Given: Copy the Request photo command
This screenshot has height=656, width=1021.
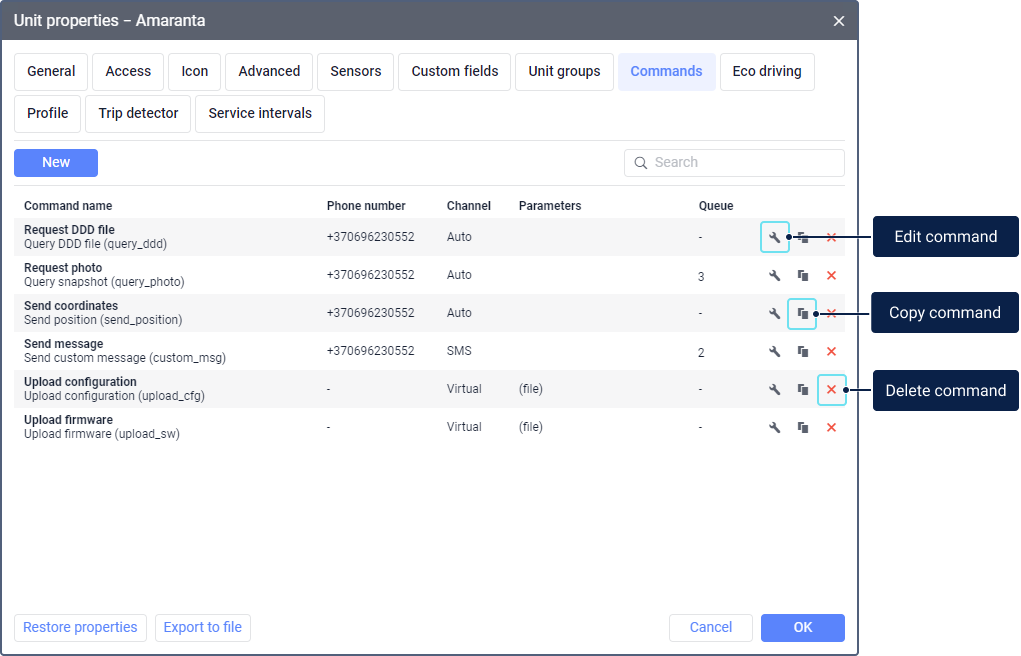Looking at the screenshot, I should [802, 275].
